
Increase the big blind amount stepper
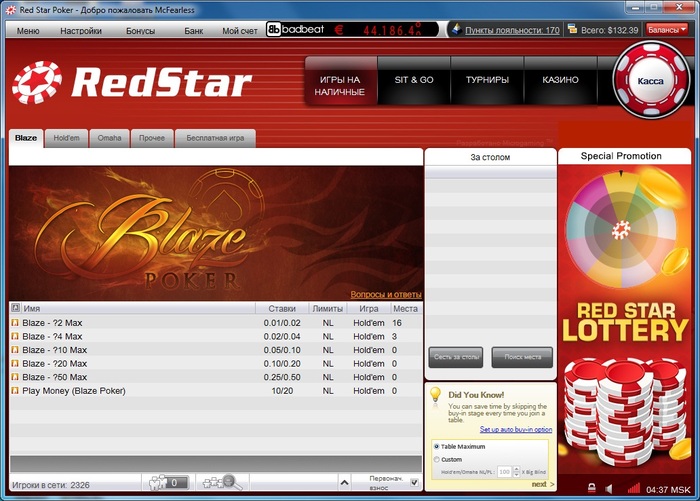(517, 469)
